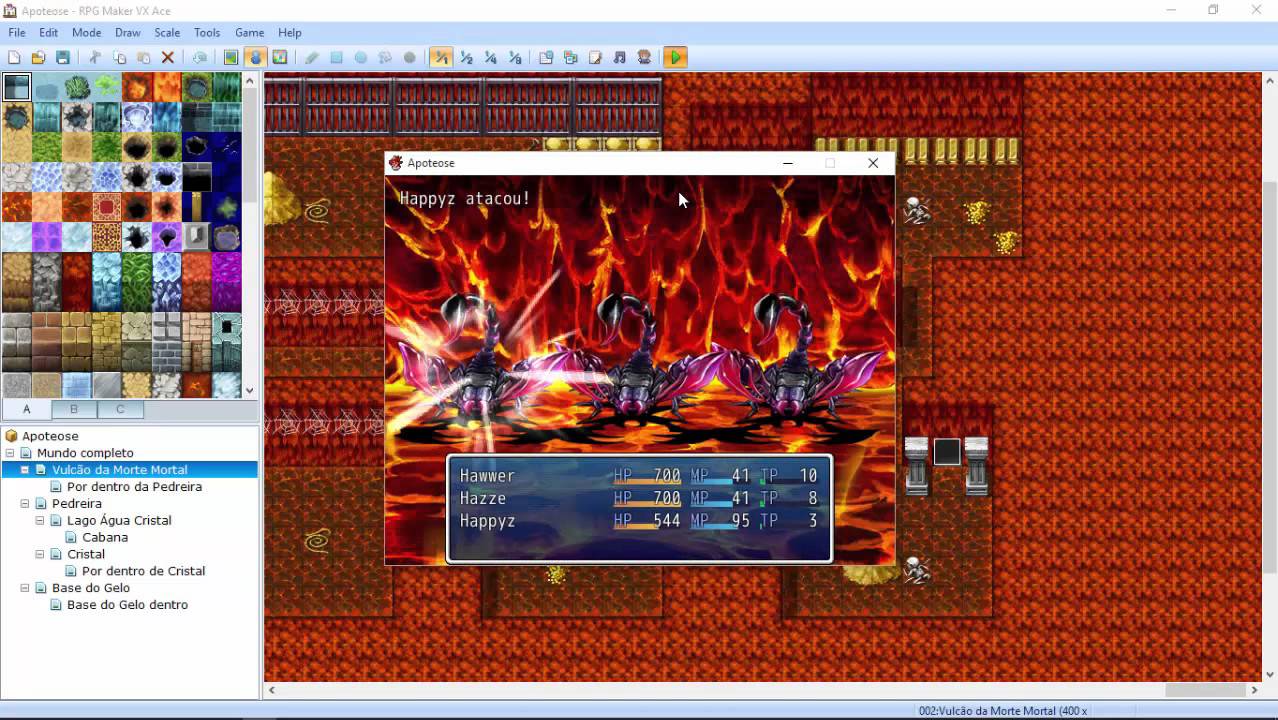Open the Character Generator face icon
This screenshot has width=1278, height=720.
click(x=644, y=57)
